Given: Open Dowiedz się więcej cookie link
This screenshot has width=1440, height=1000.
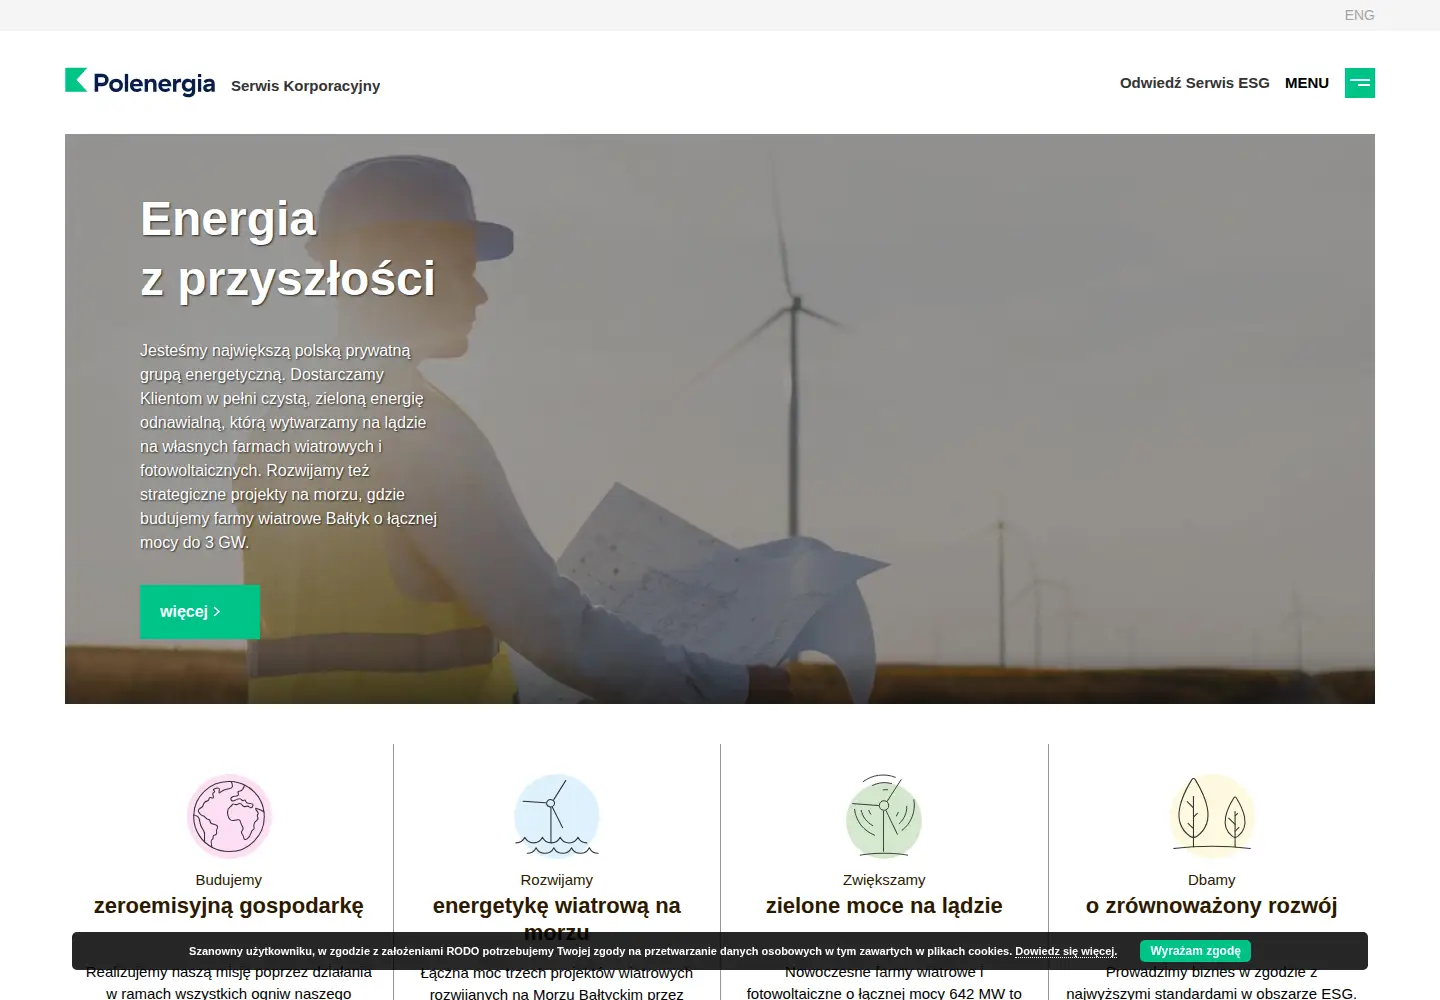Looking at the screenshot, I should [1066, 951].
